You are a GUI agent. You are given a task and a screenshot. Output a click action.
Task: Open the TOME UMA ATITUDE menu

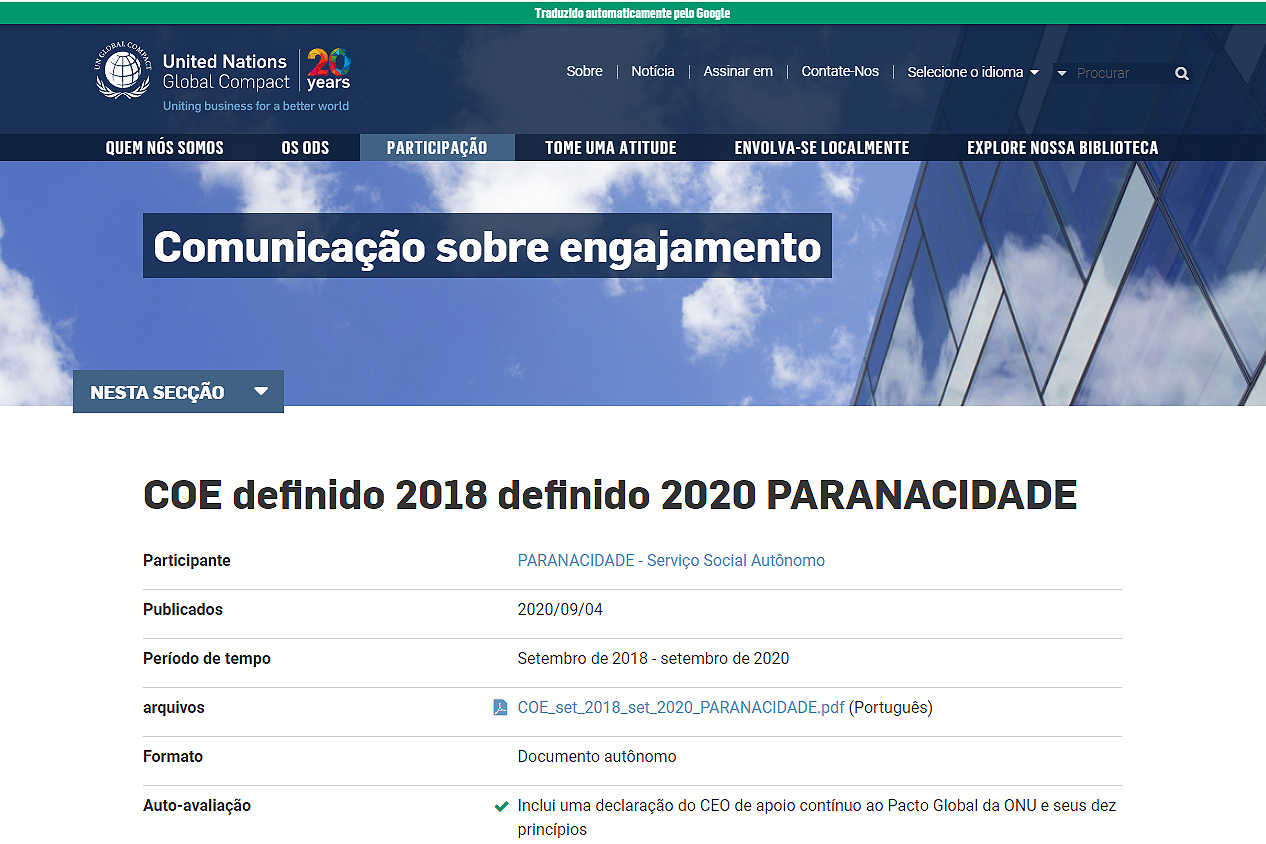tap(611, 148)
